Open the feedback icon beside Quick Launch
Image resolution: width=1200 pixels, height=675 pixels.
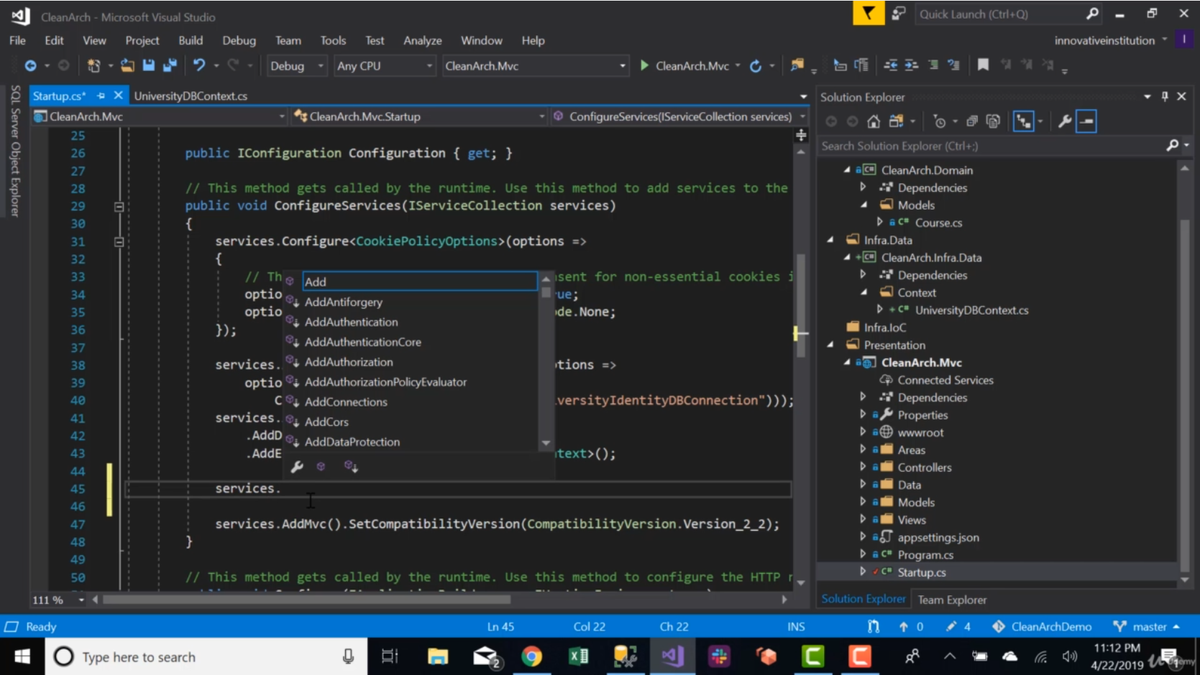coord(898,14)
